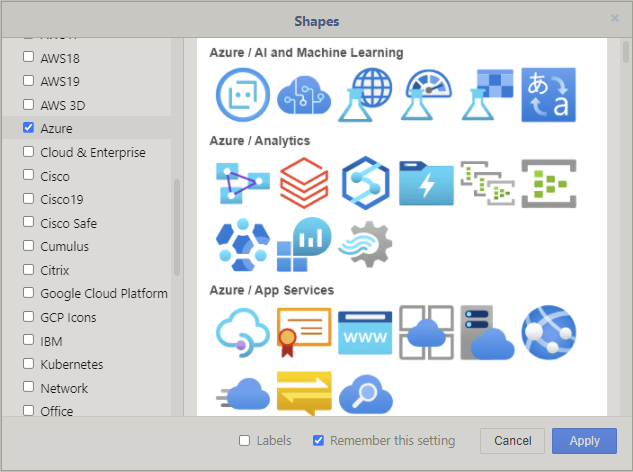
Task: Enable the Kubernetes shape library
Action: pyautogui.click(x=28, y=364)
